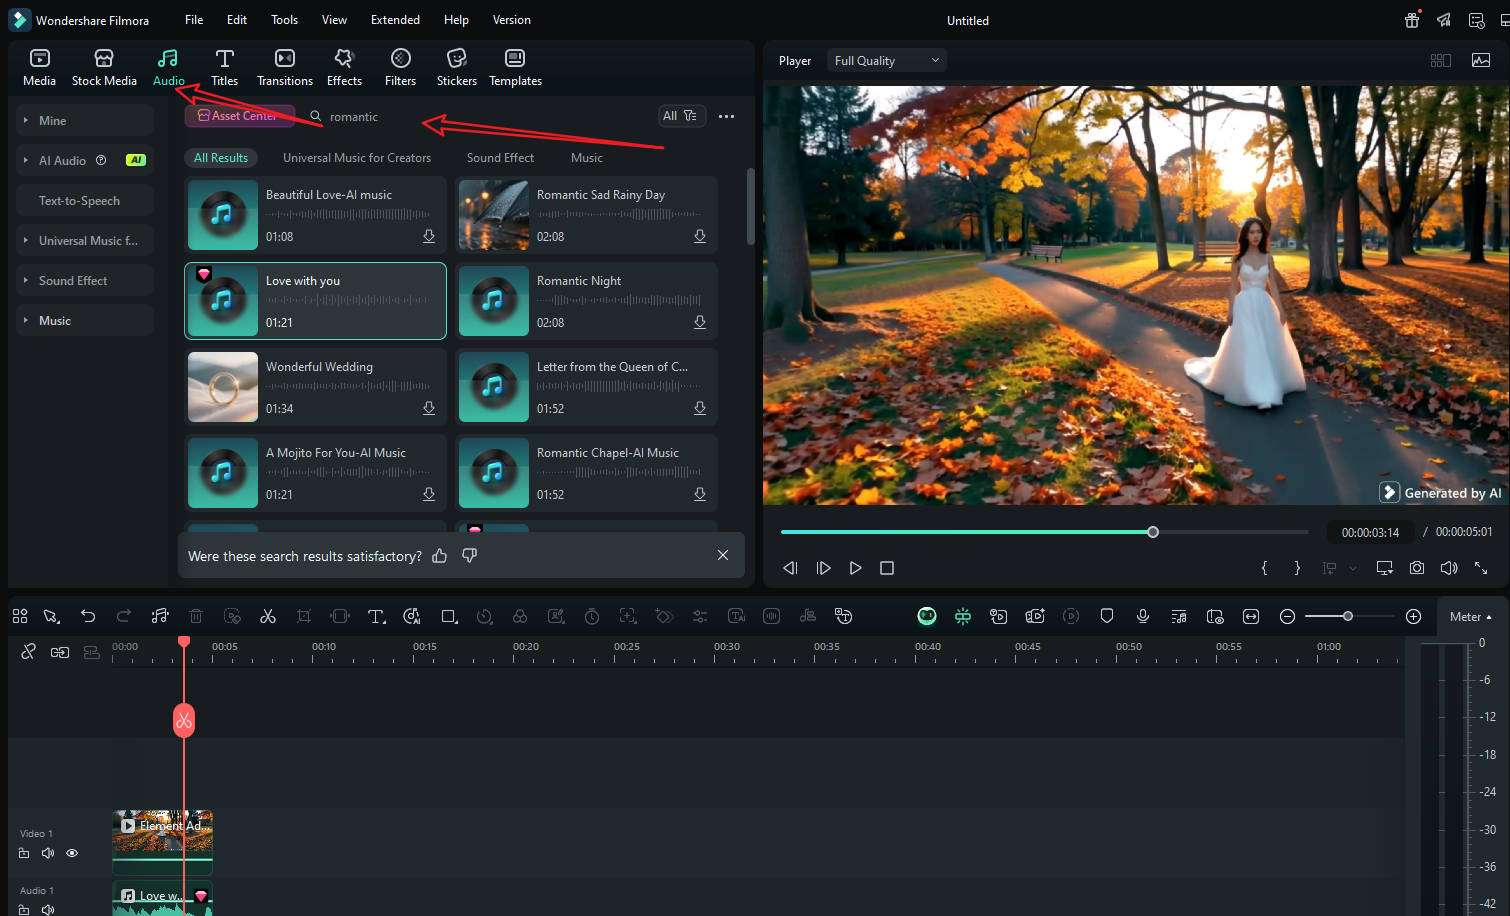Open the Meter dropdown
The height and width of the screenshot is (916, 1510).
point(1470,617)
